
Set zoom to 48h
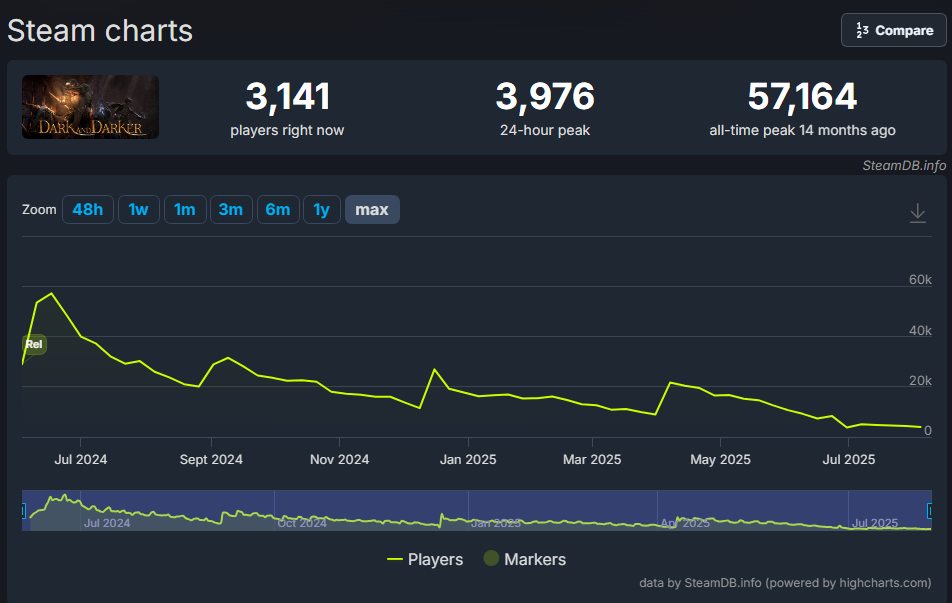click(x=87, y=210)
